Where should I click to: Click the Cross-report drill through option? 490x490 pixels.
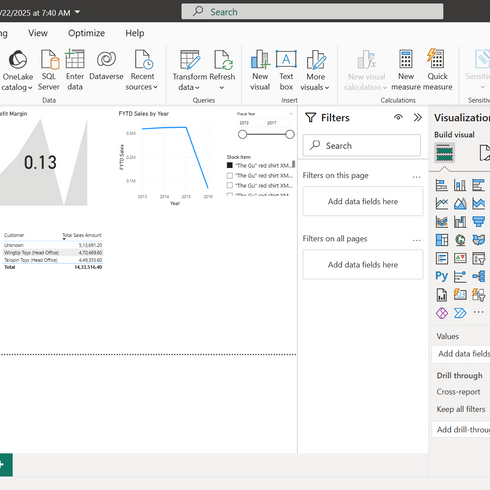point(458,392)
